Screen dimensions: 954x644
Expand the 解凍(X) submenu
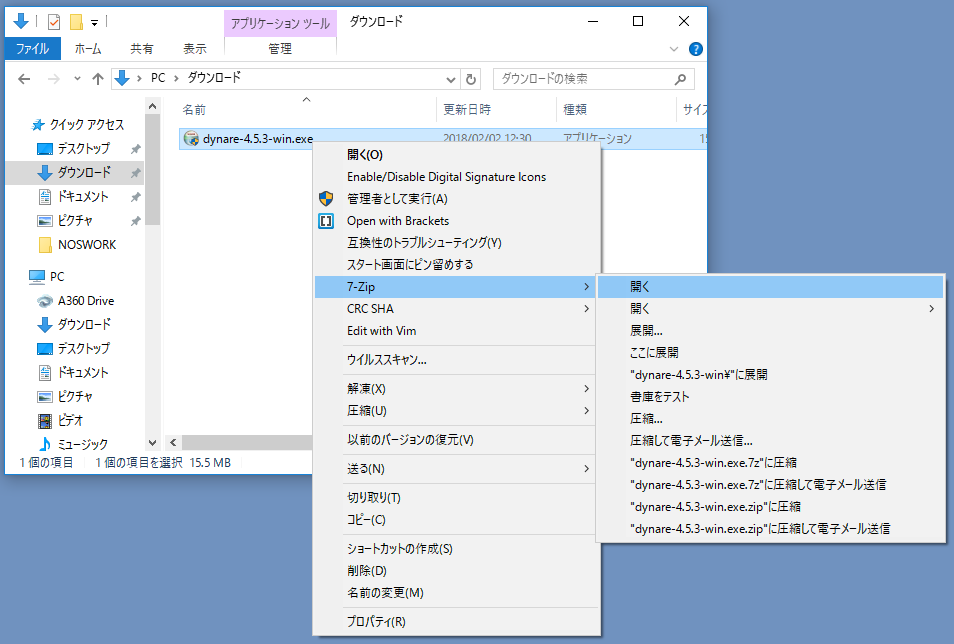click(457, 389)
